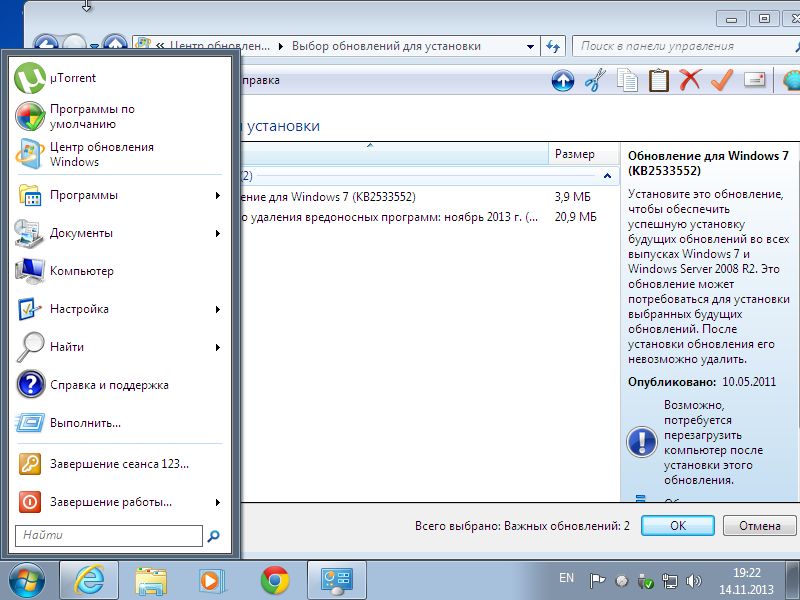Viewport: 800px width, 600px height.
Task: Click OK to install the selected updates
Action: [678, 525]
